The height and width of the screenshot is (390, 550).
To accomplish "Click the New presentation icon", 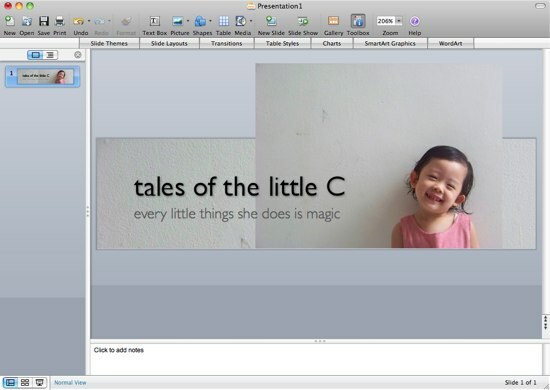I will click(x=10, y=21).
